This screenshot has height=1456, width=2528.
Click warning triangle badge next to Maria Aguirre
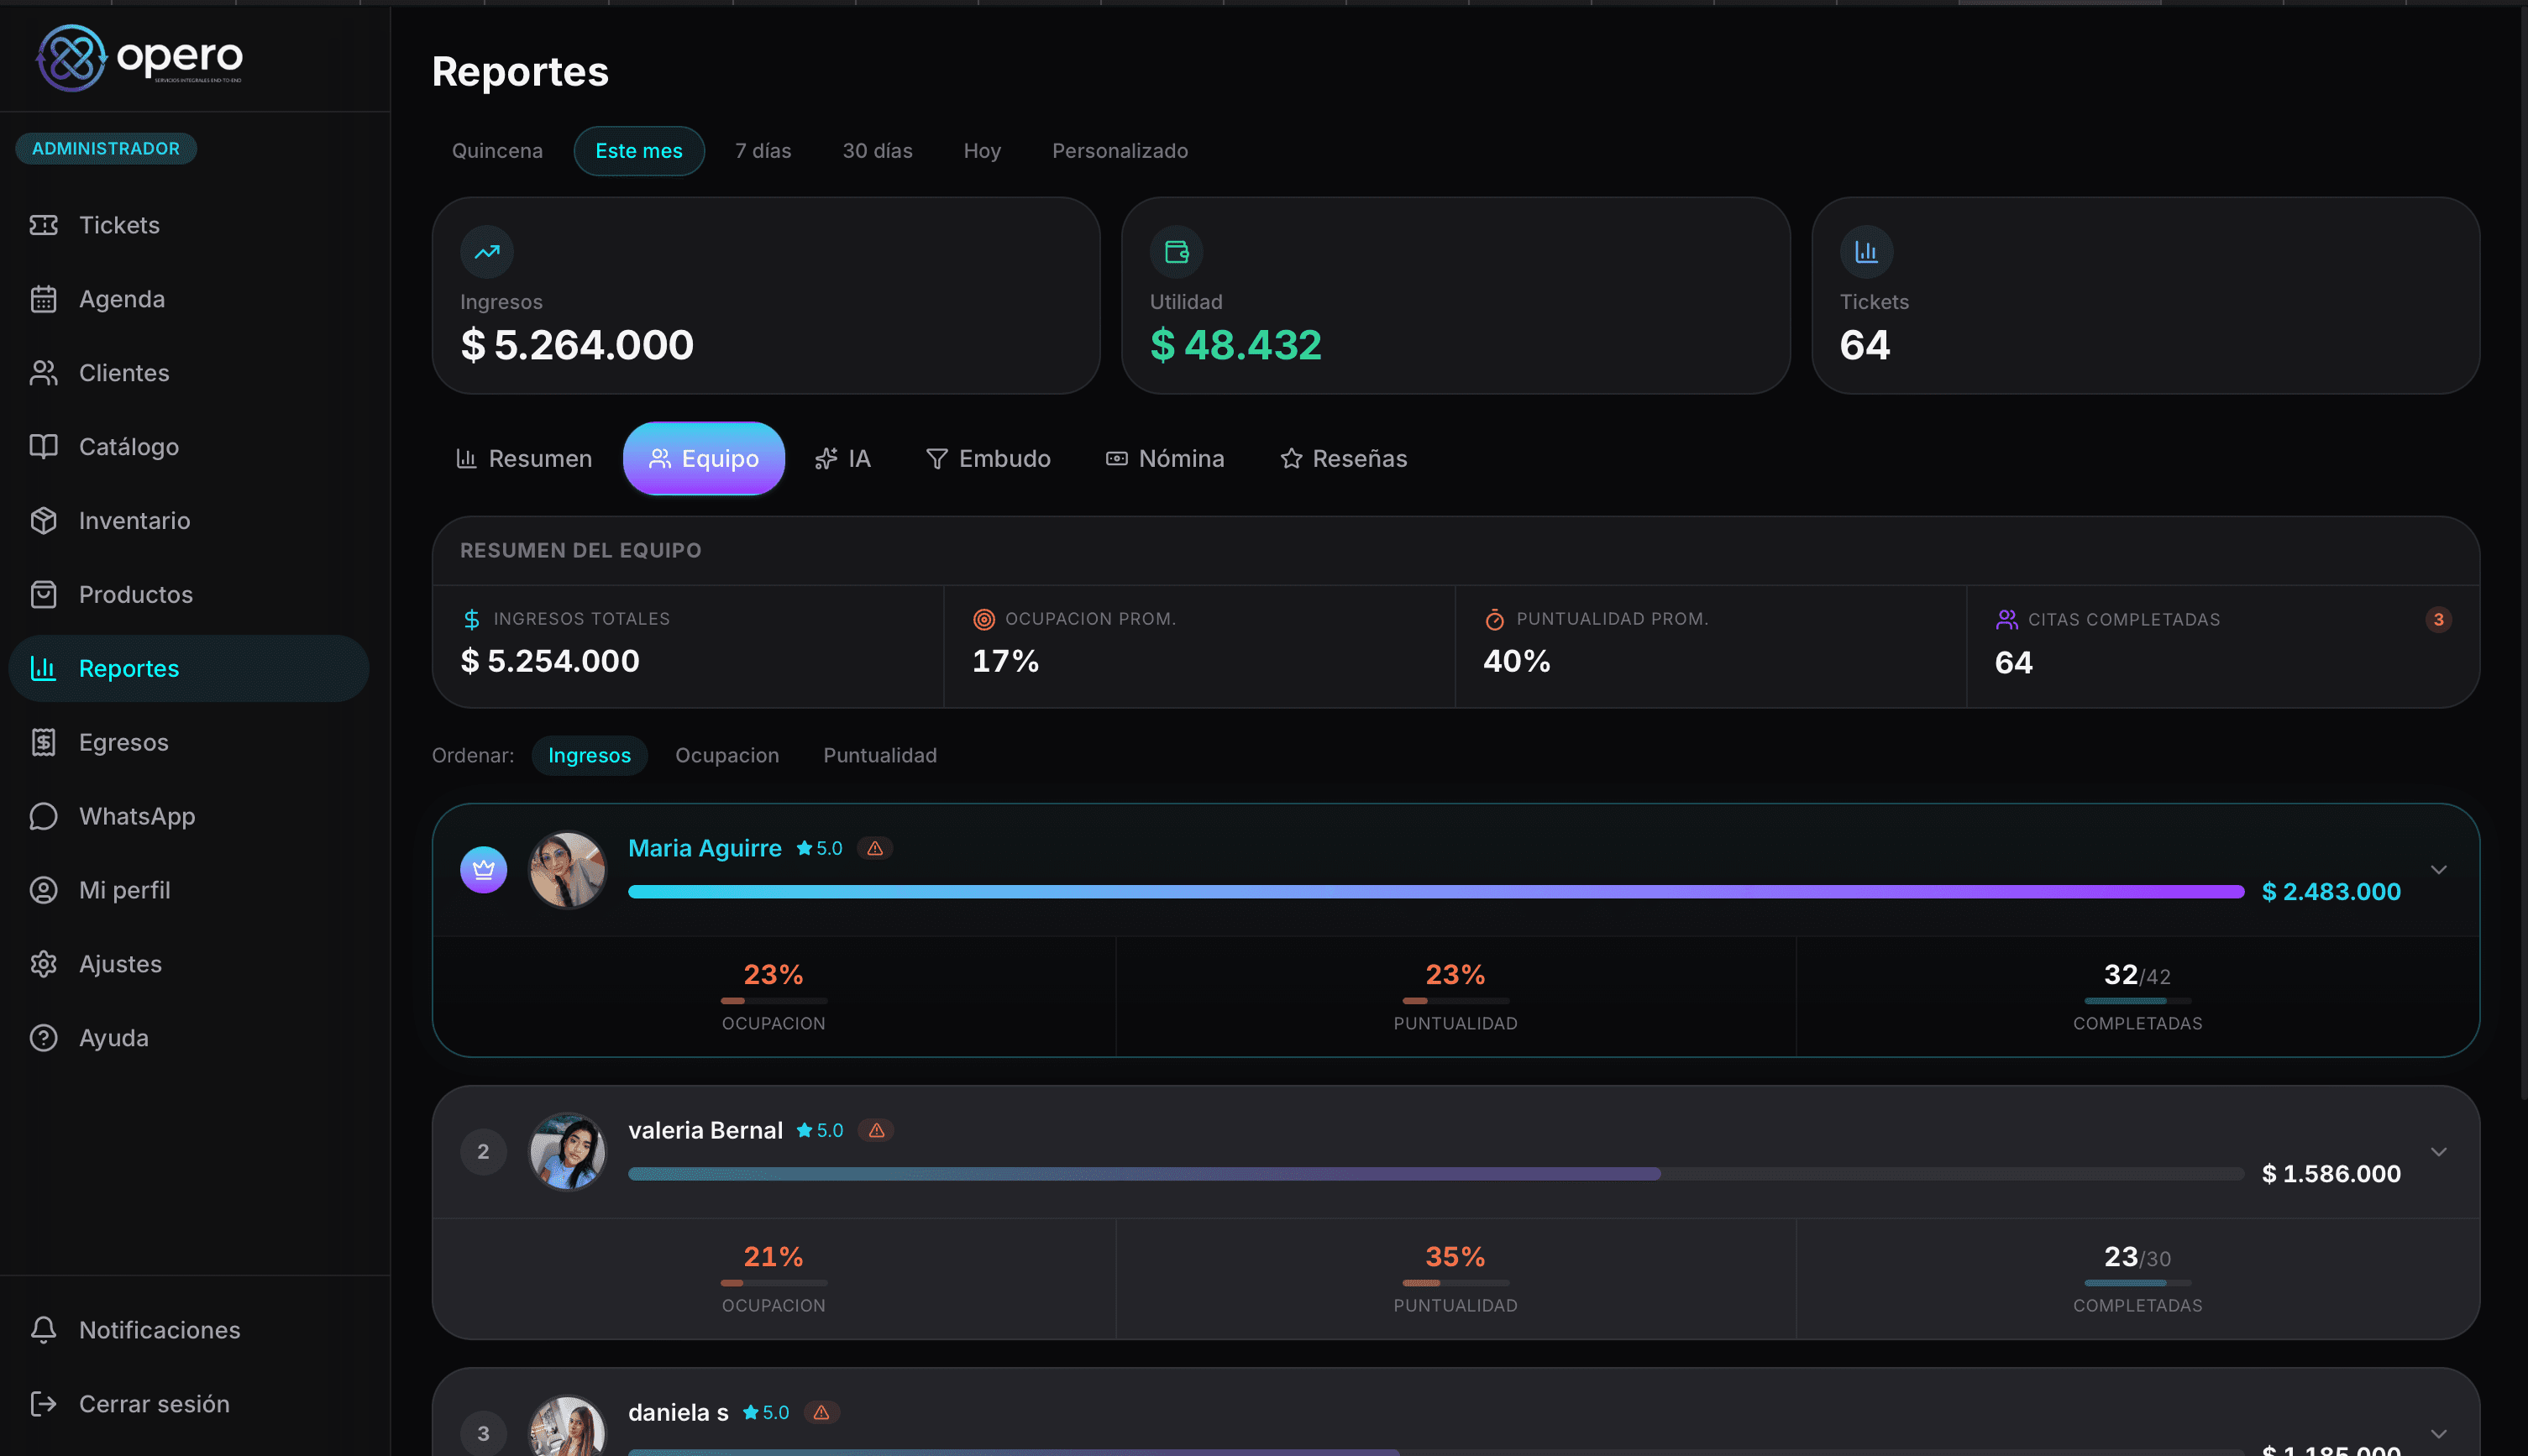(x=875, y=848)
